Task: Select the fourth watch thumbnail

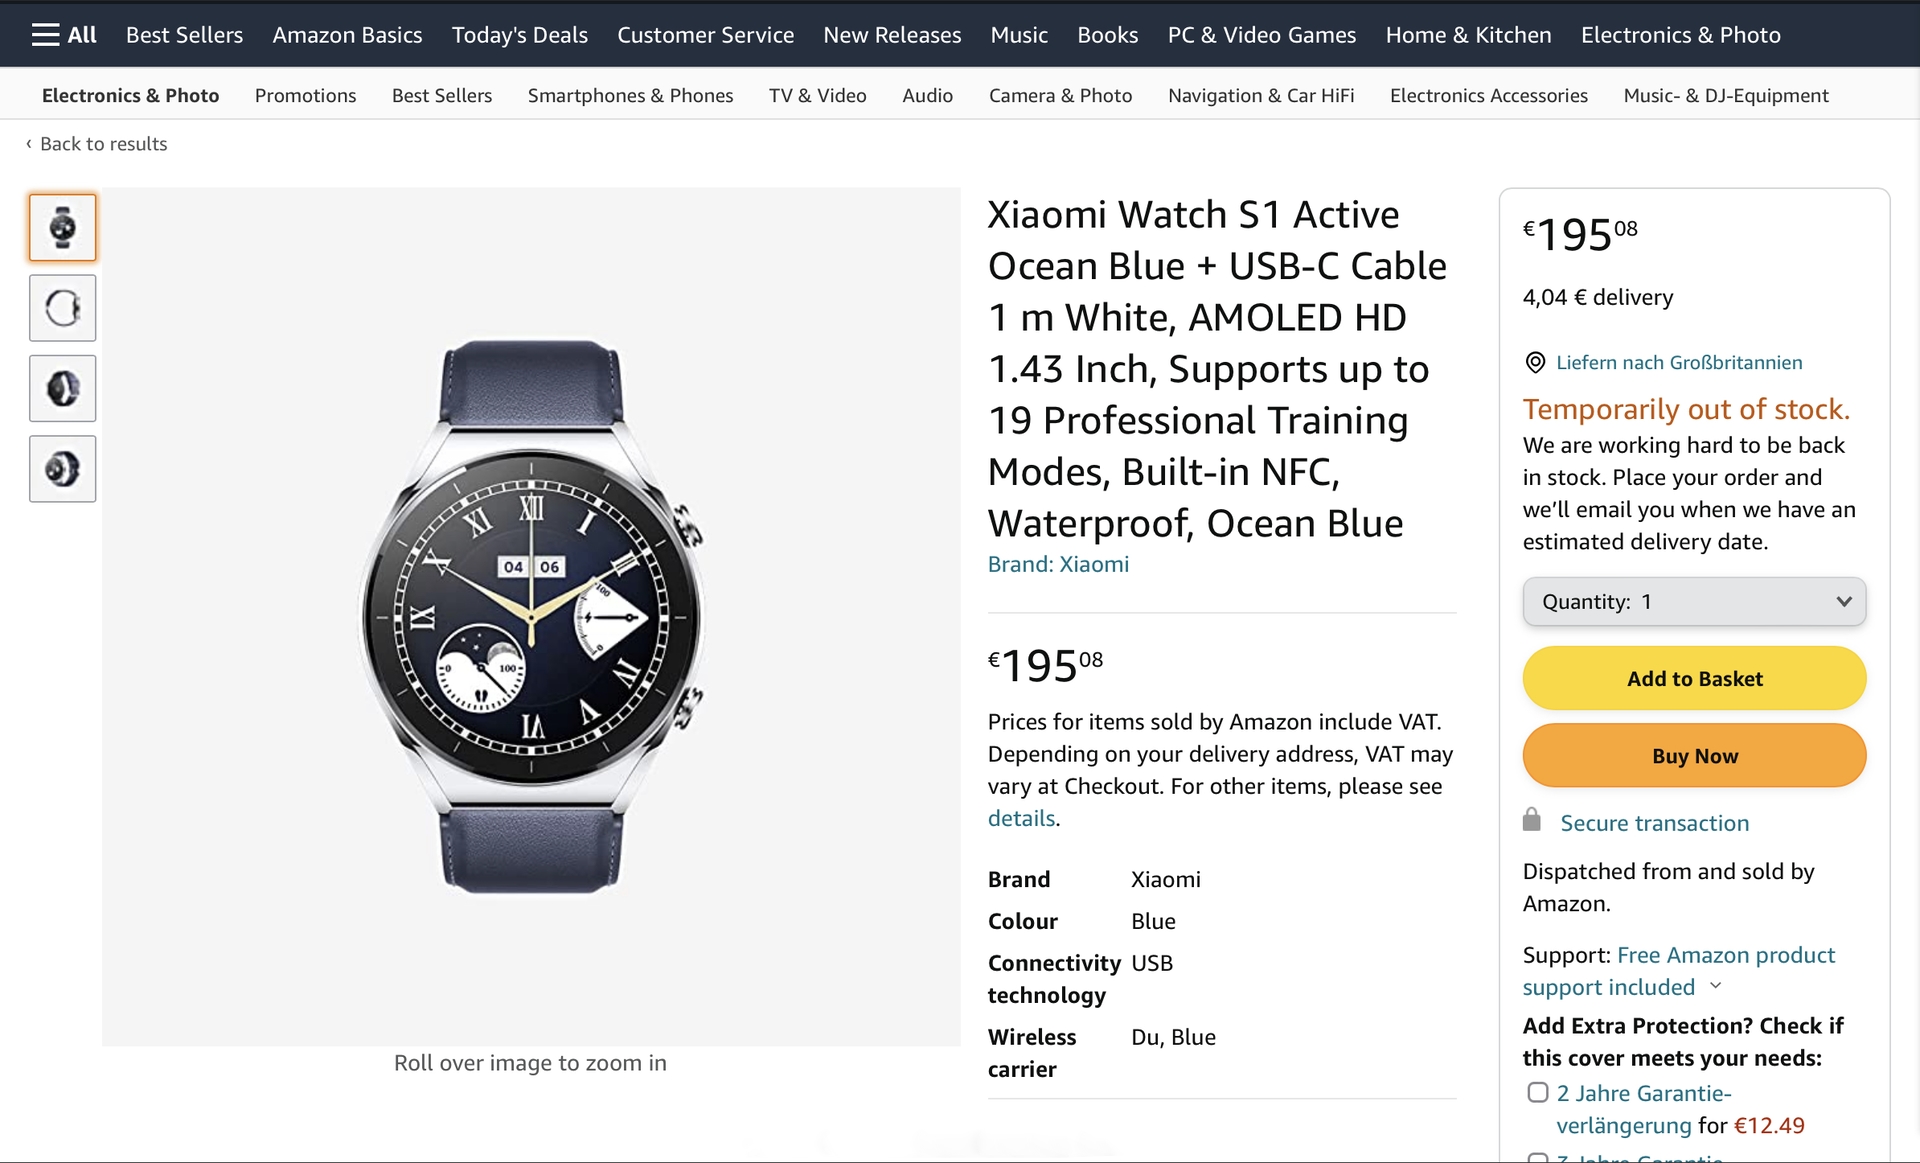Action: pyautogui.click(x=63, y=469)
